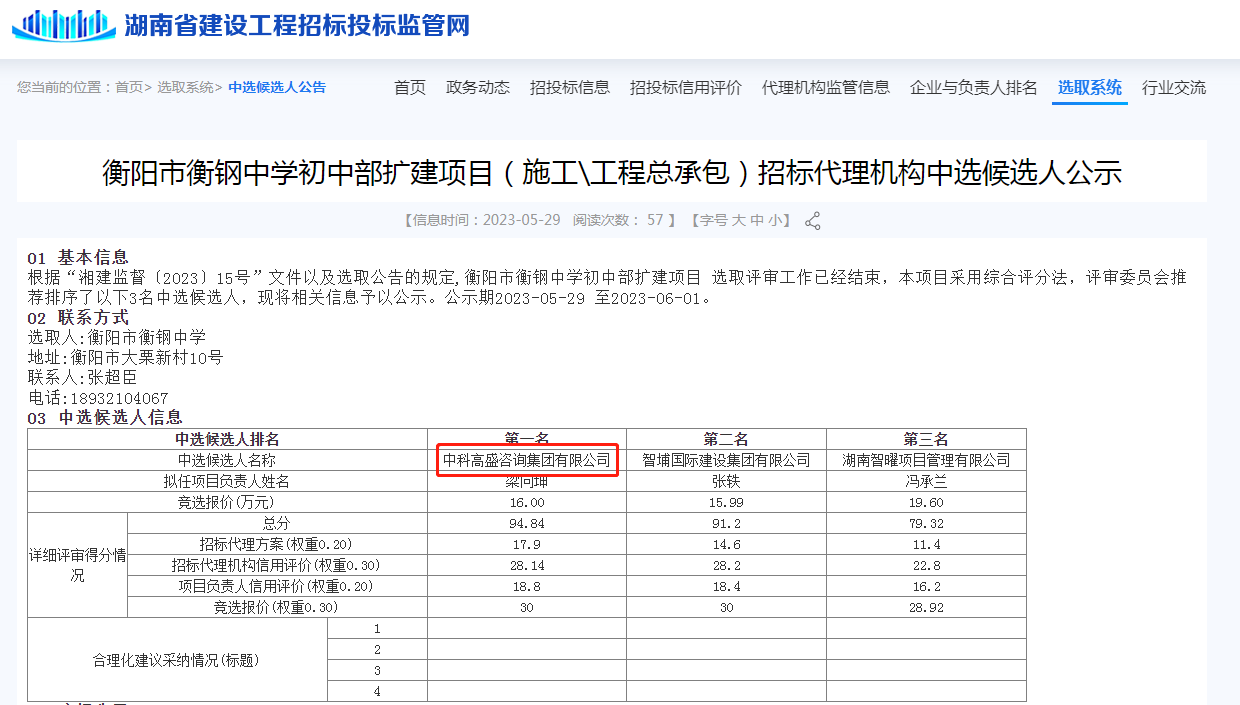Click score cell 18.8

pos(527,586)
